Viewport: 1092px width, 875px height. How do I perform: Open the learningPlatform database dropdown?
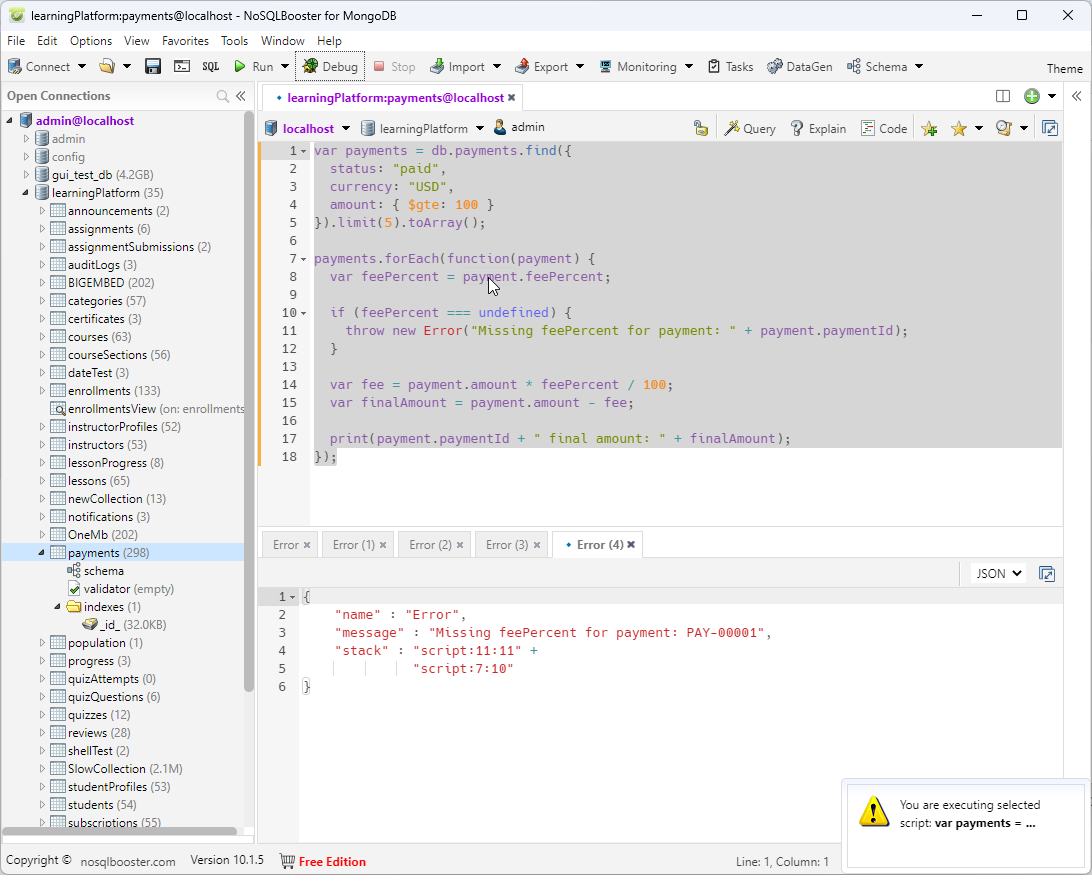[x=479, y=128]
